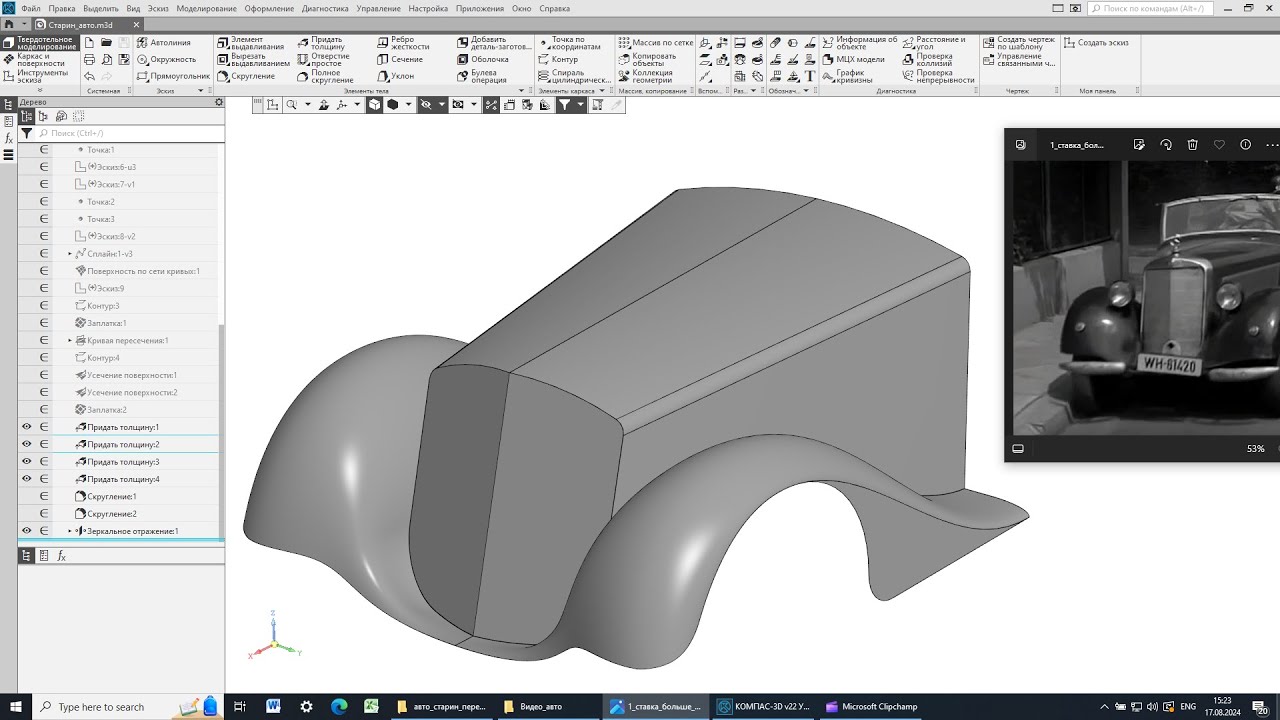Hide Придать толщину:1 using its eye icon

[27, 427]
